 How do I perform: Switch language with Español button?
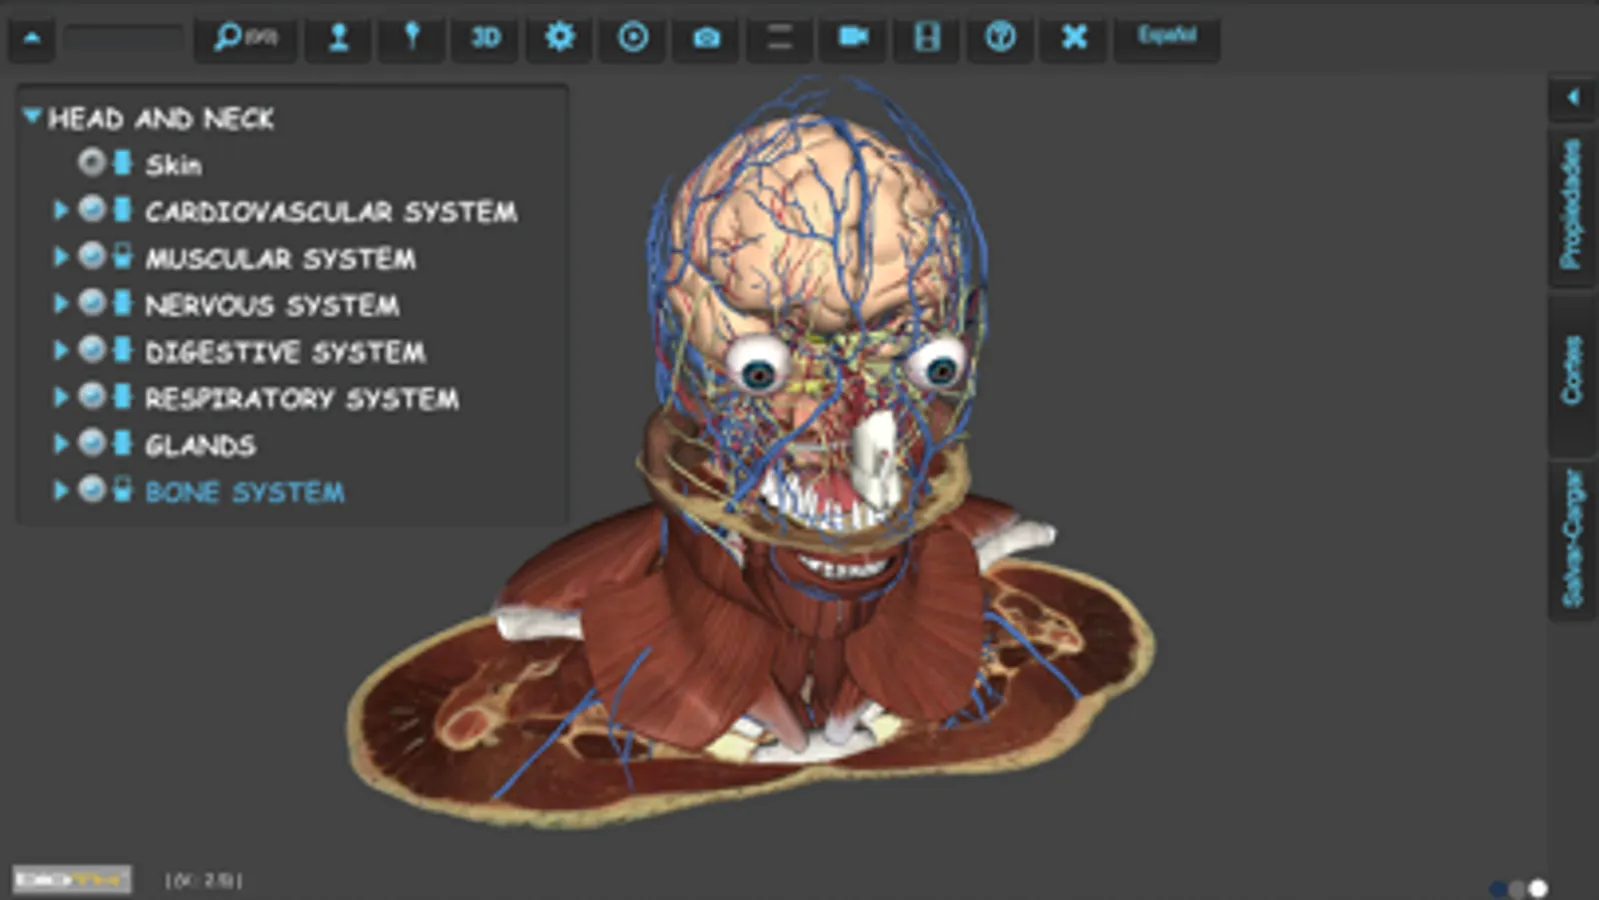tap(1167, 37)
